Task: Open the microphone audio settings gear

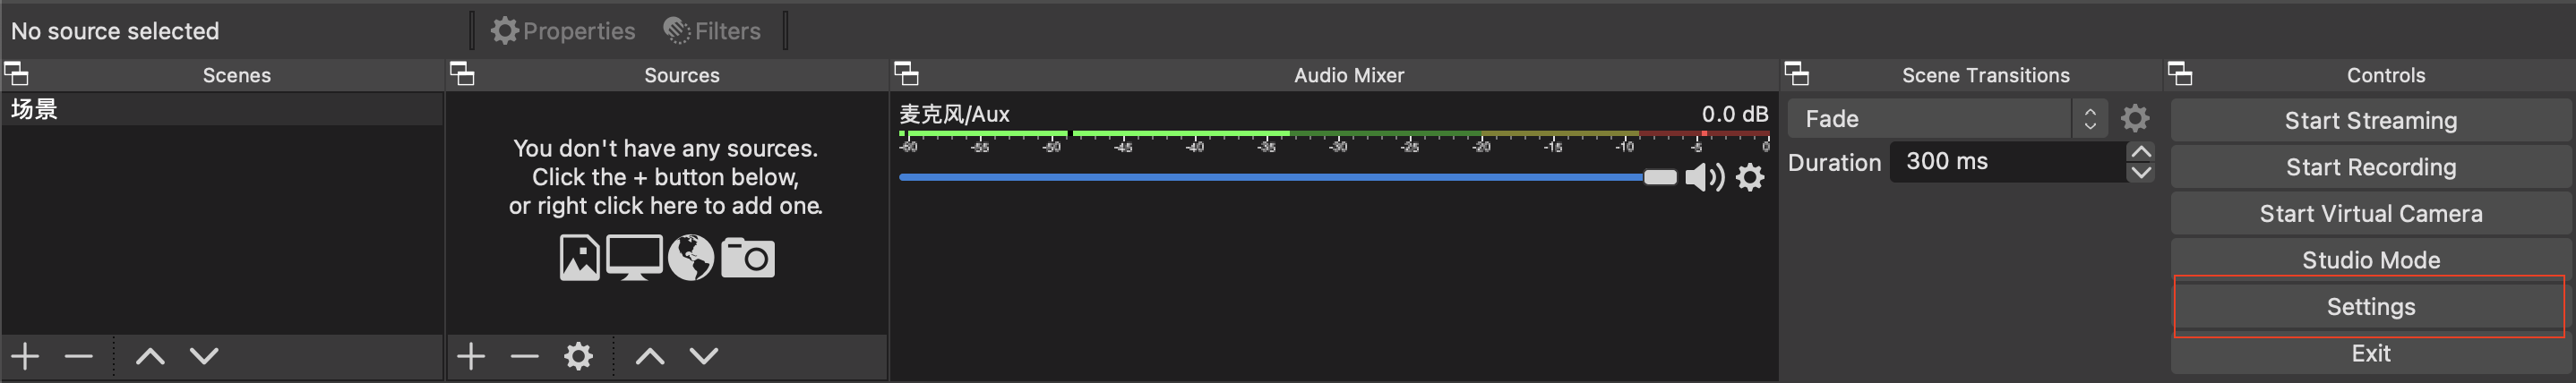Action: tap(1750, 178)
